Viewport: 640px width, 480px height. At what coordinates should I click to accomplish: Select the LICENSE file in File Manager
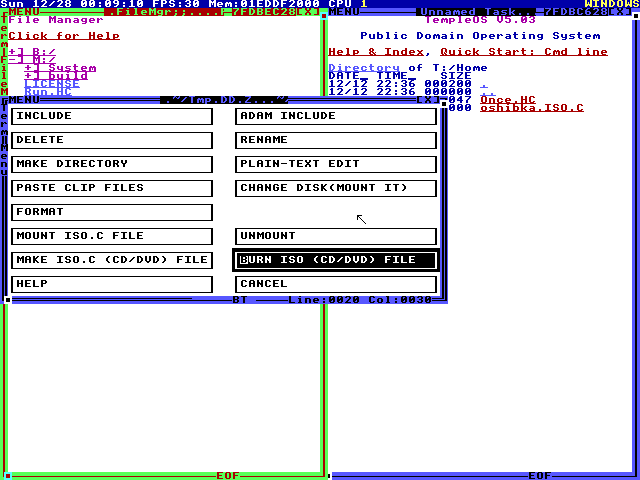pos(52,84)
